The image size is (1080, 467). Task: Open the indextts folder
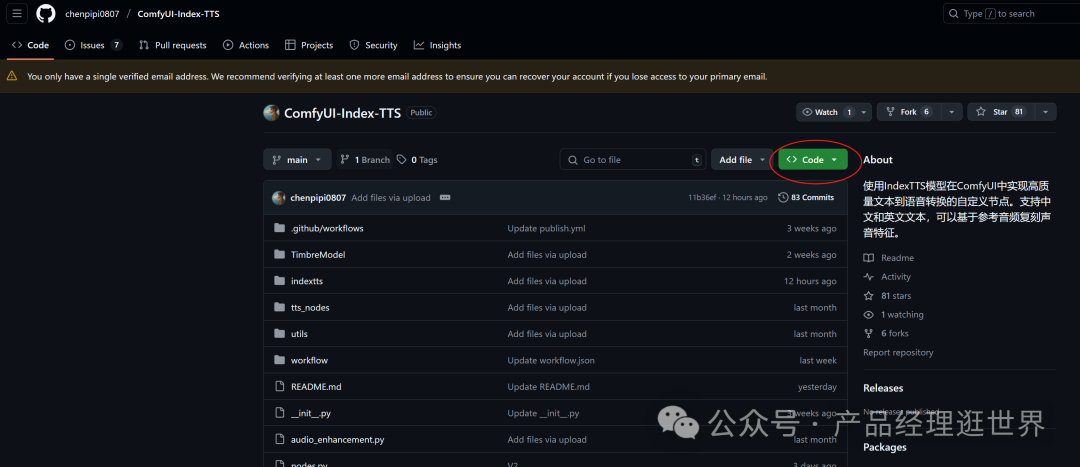pyautogui.click(x=307, y=281)
